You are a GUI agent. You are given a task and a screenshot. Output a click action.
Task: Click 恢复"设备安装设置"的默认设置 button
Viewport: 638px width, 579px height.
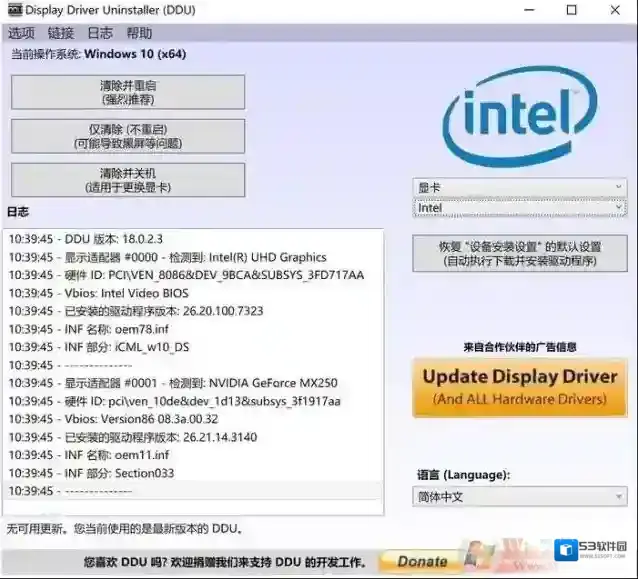pos(519,253)
